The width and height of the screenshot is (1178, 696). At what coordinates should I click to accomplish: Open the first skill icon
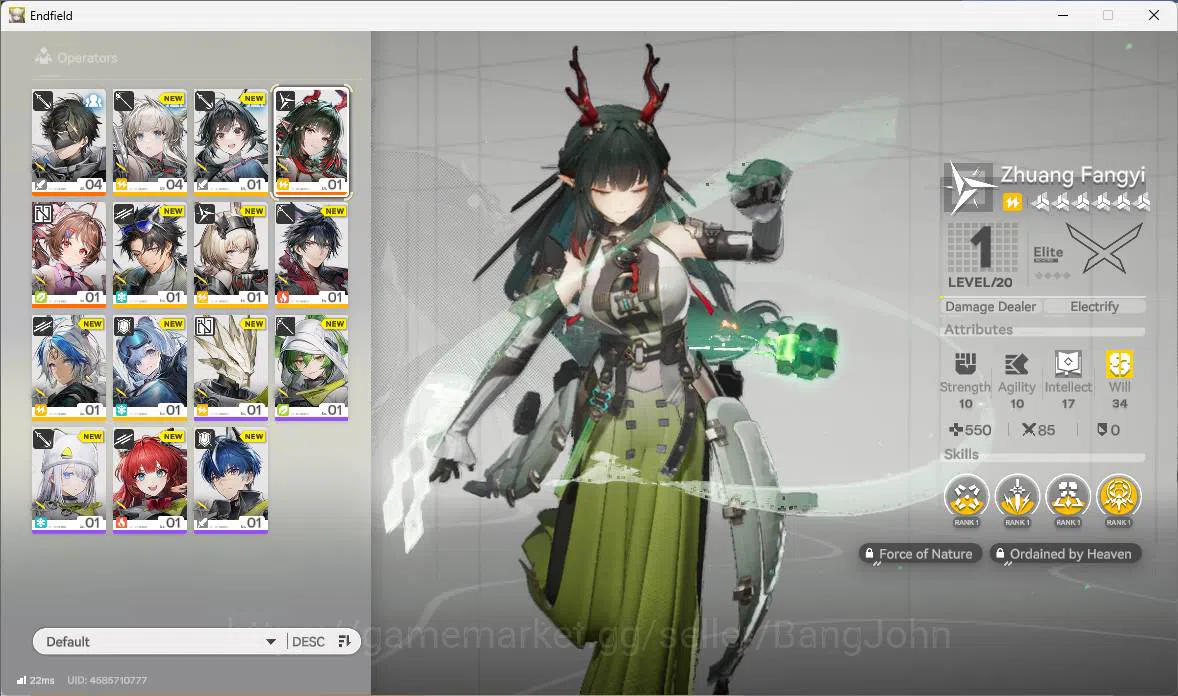point(966,496)
